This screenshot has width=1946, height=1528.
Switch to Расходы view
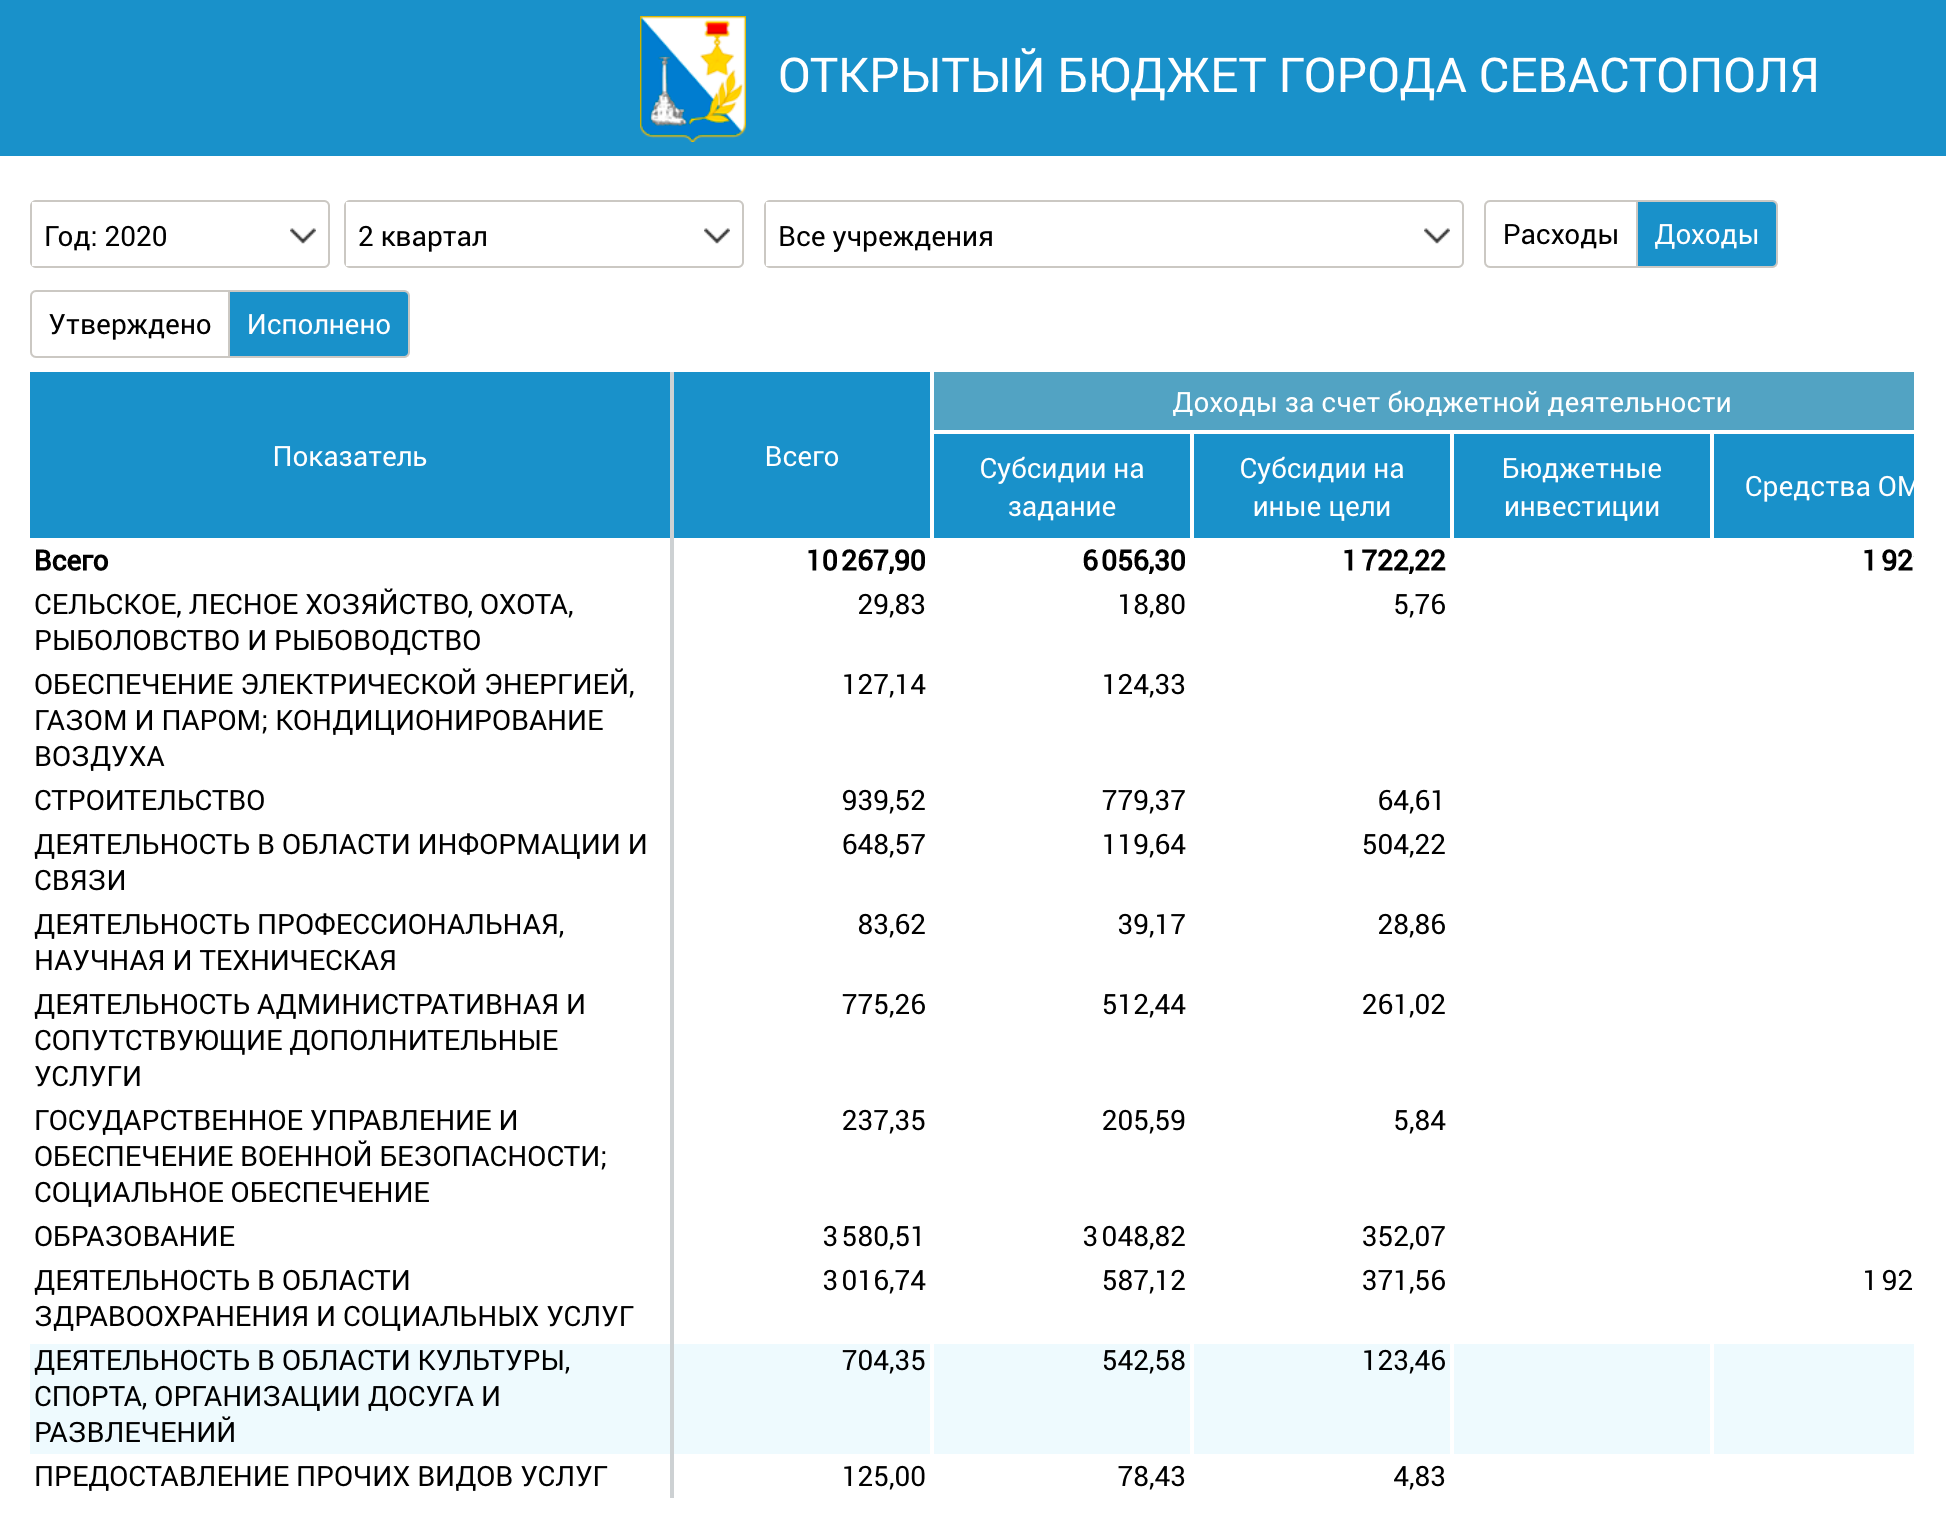1560,235
